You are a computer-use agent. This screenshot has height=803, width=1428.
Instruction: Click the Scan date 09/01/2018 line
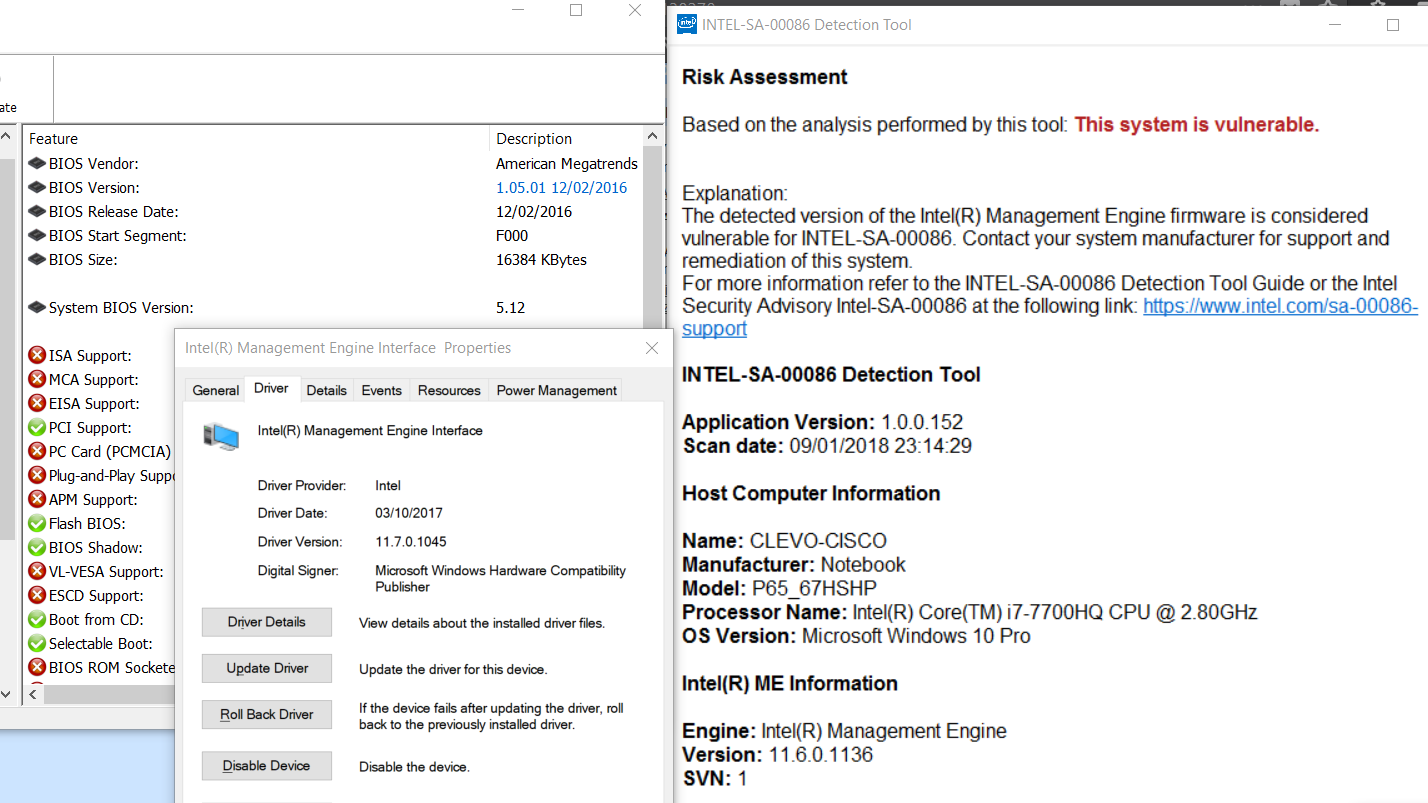tap(827, 446)
